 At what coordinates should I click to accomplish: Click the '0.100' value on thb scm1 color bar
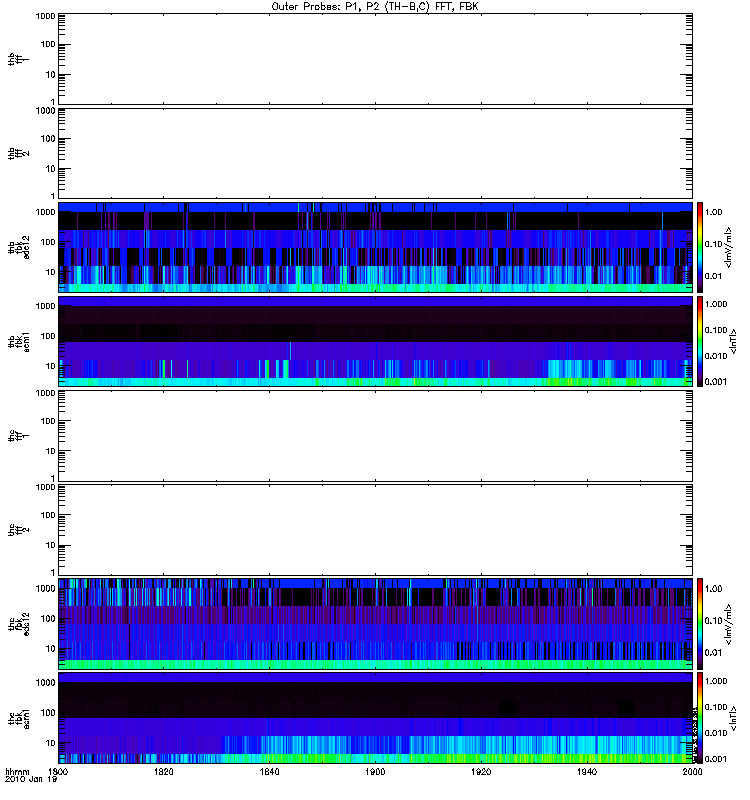(x=716, y=330)
